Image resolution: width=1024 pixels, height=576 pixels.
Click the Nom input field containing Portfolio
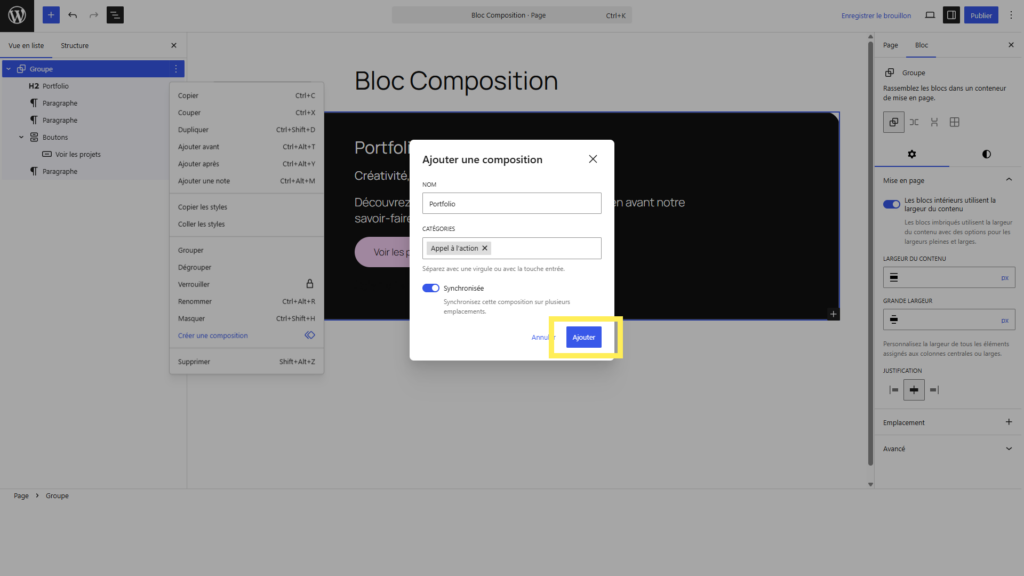tap(511, 203)
